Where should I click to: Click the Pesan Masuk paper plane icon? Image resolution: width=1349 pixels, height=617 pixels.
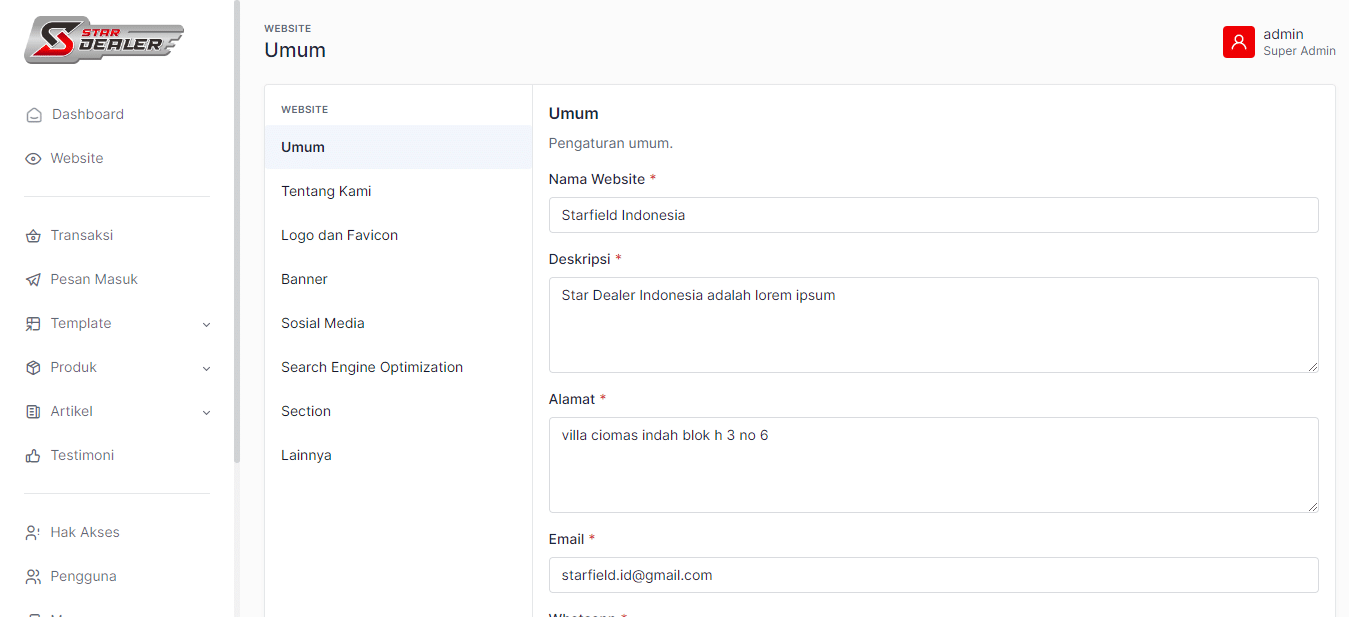click(x=33, y=280)
